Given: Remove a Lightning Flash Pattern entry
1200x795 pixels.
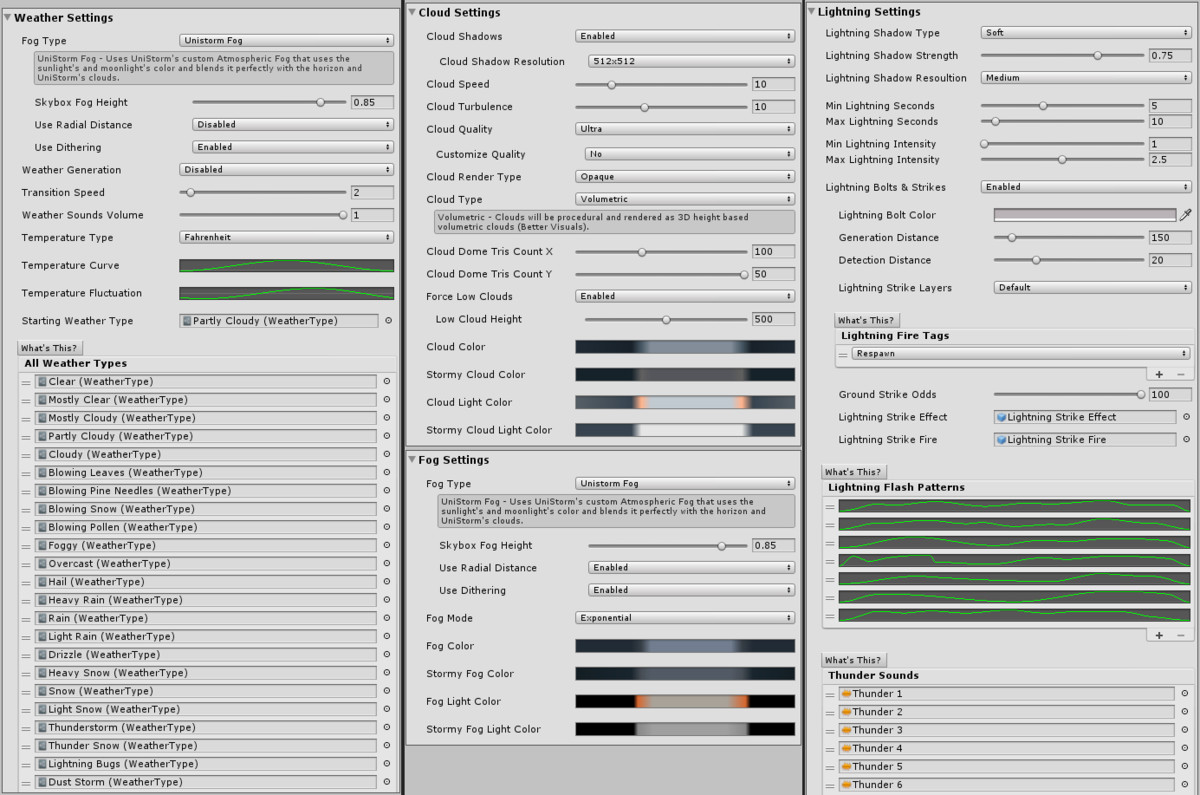Looking at the screenshot, I should coord(1180,635).
